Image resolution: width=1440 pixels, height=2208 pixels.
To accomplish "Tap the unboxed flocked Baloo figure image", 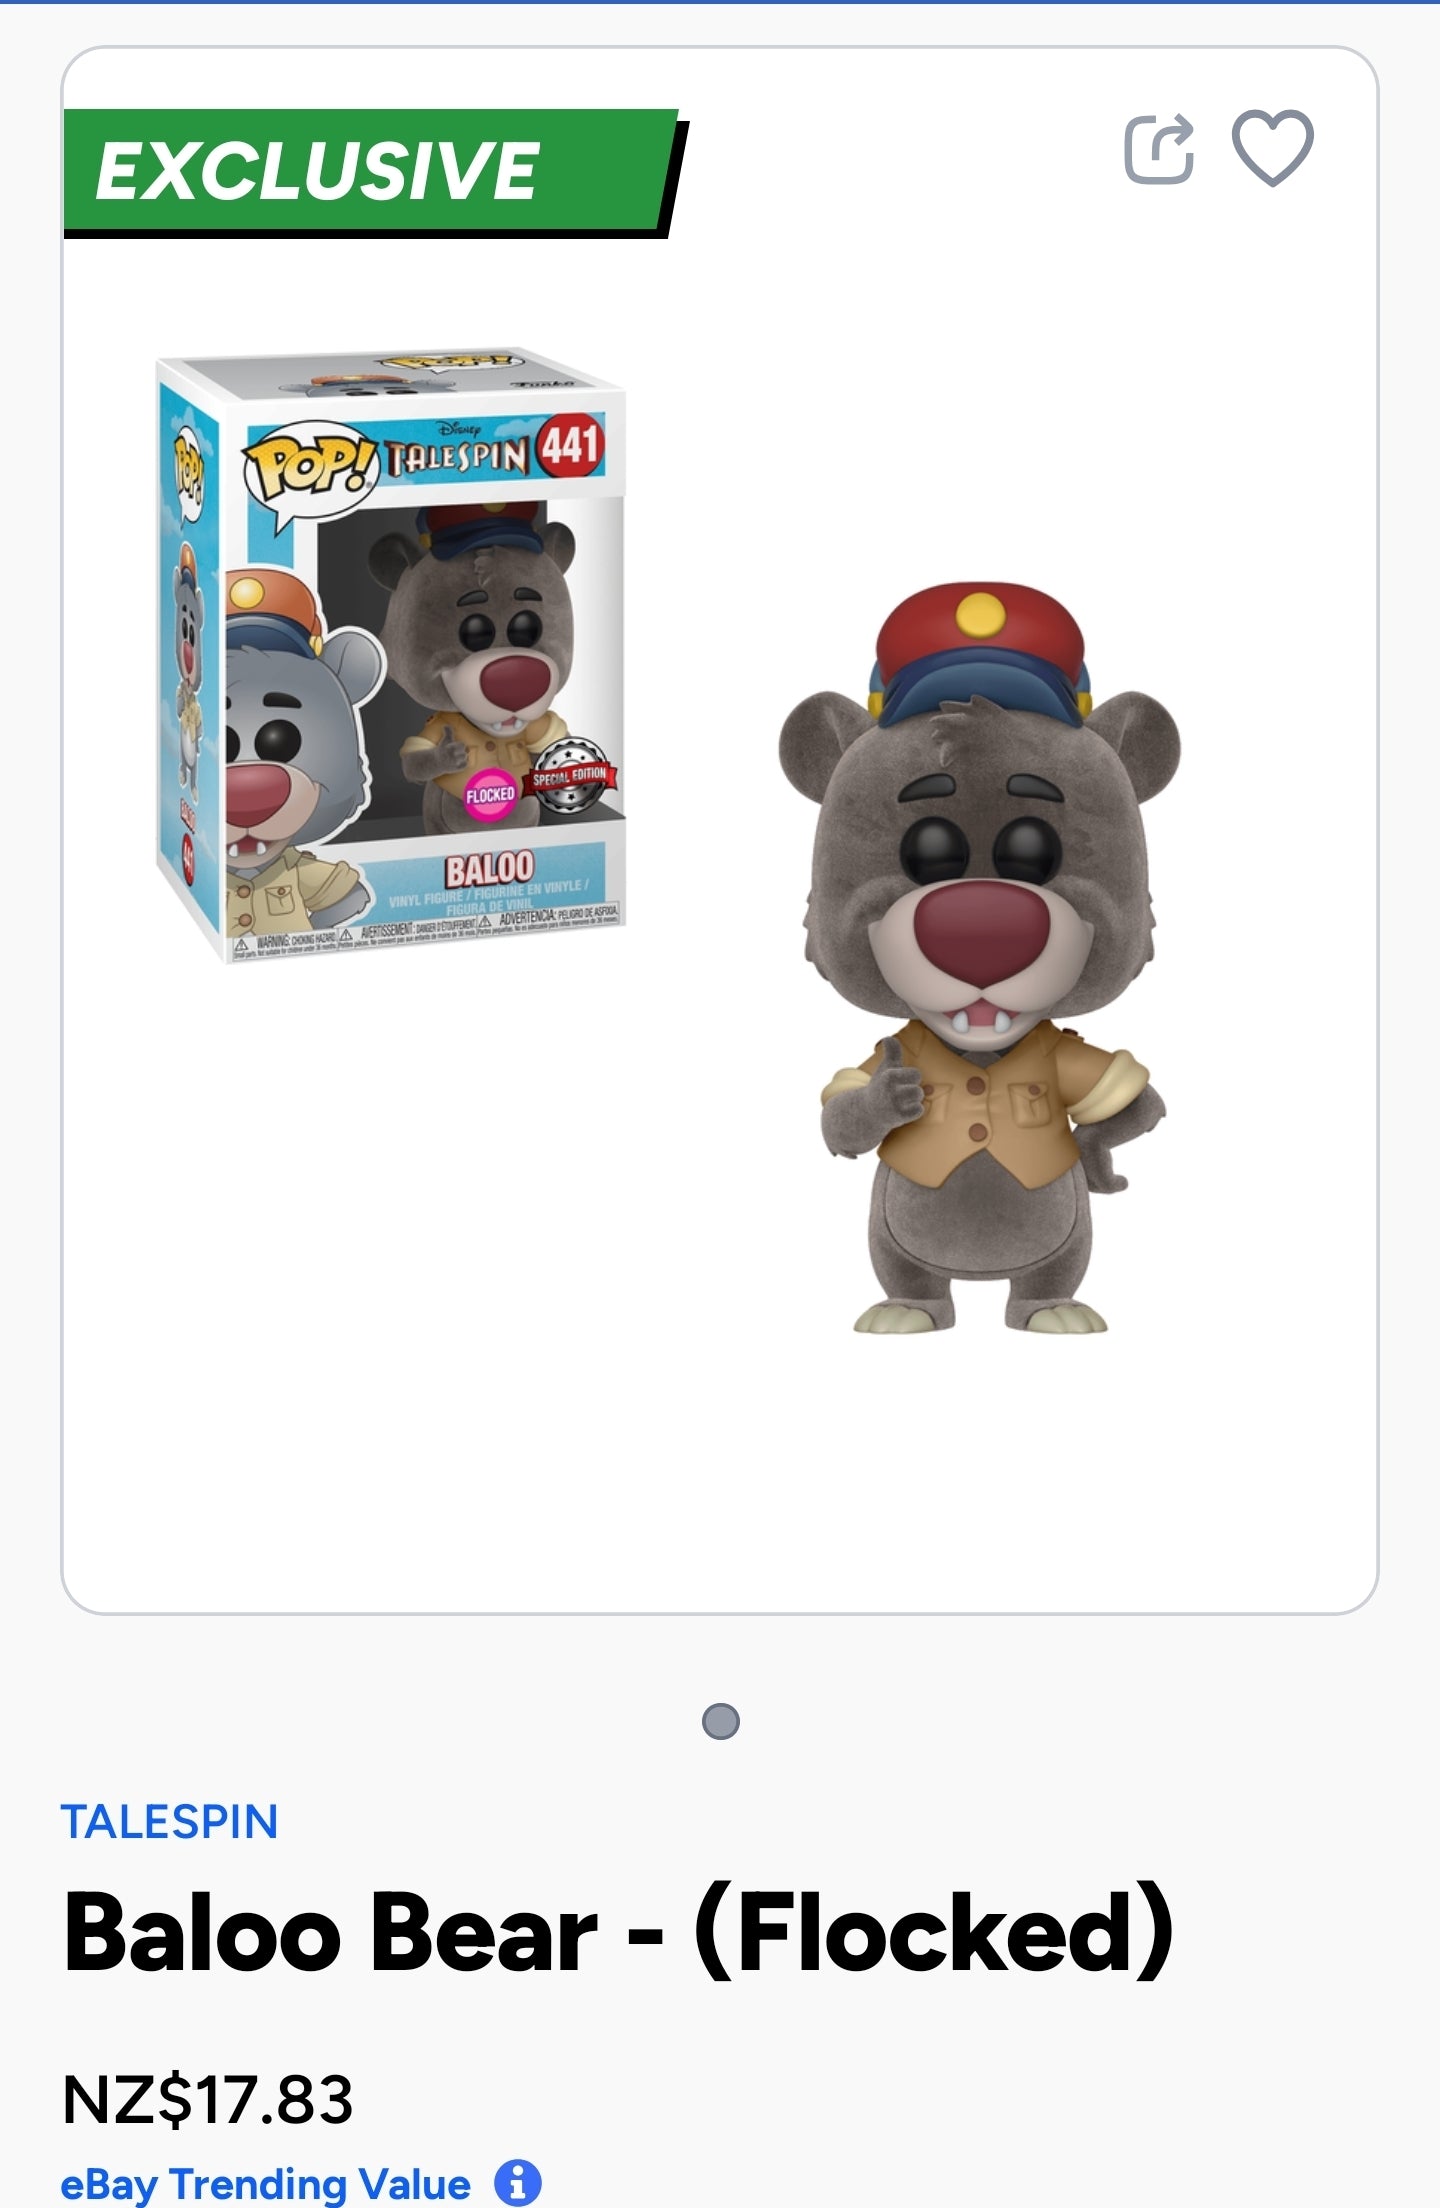I will 978,957.
